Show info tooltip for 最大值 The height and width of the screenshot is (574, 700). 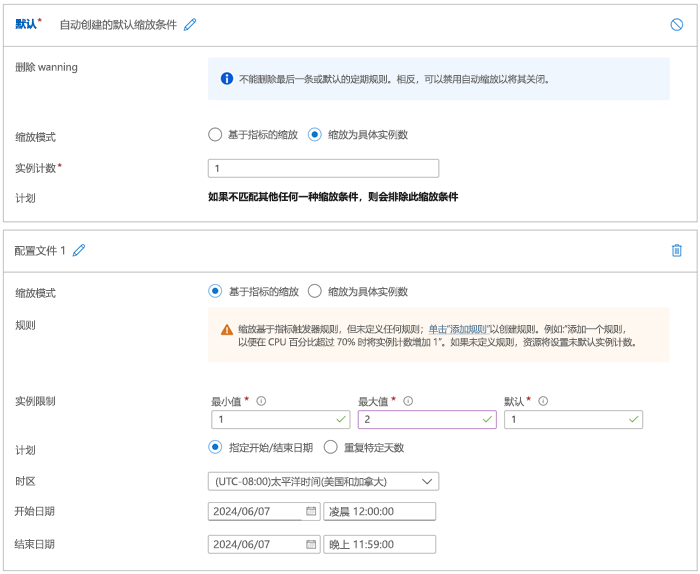pyautogui.click(x=408, y=401)
